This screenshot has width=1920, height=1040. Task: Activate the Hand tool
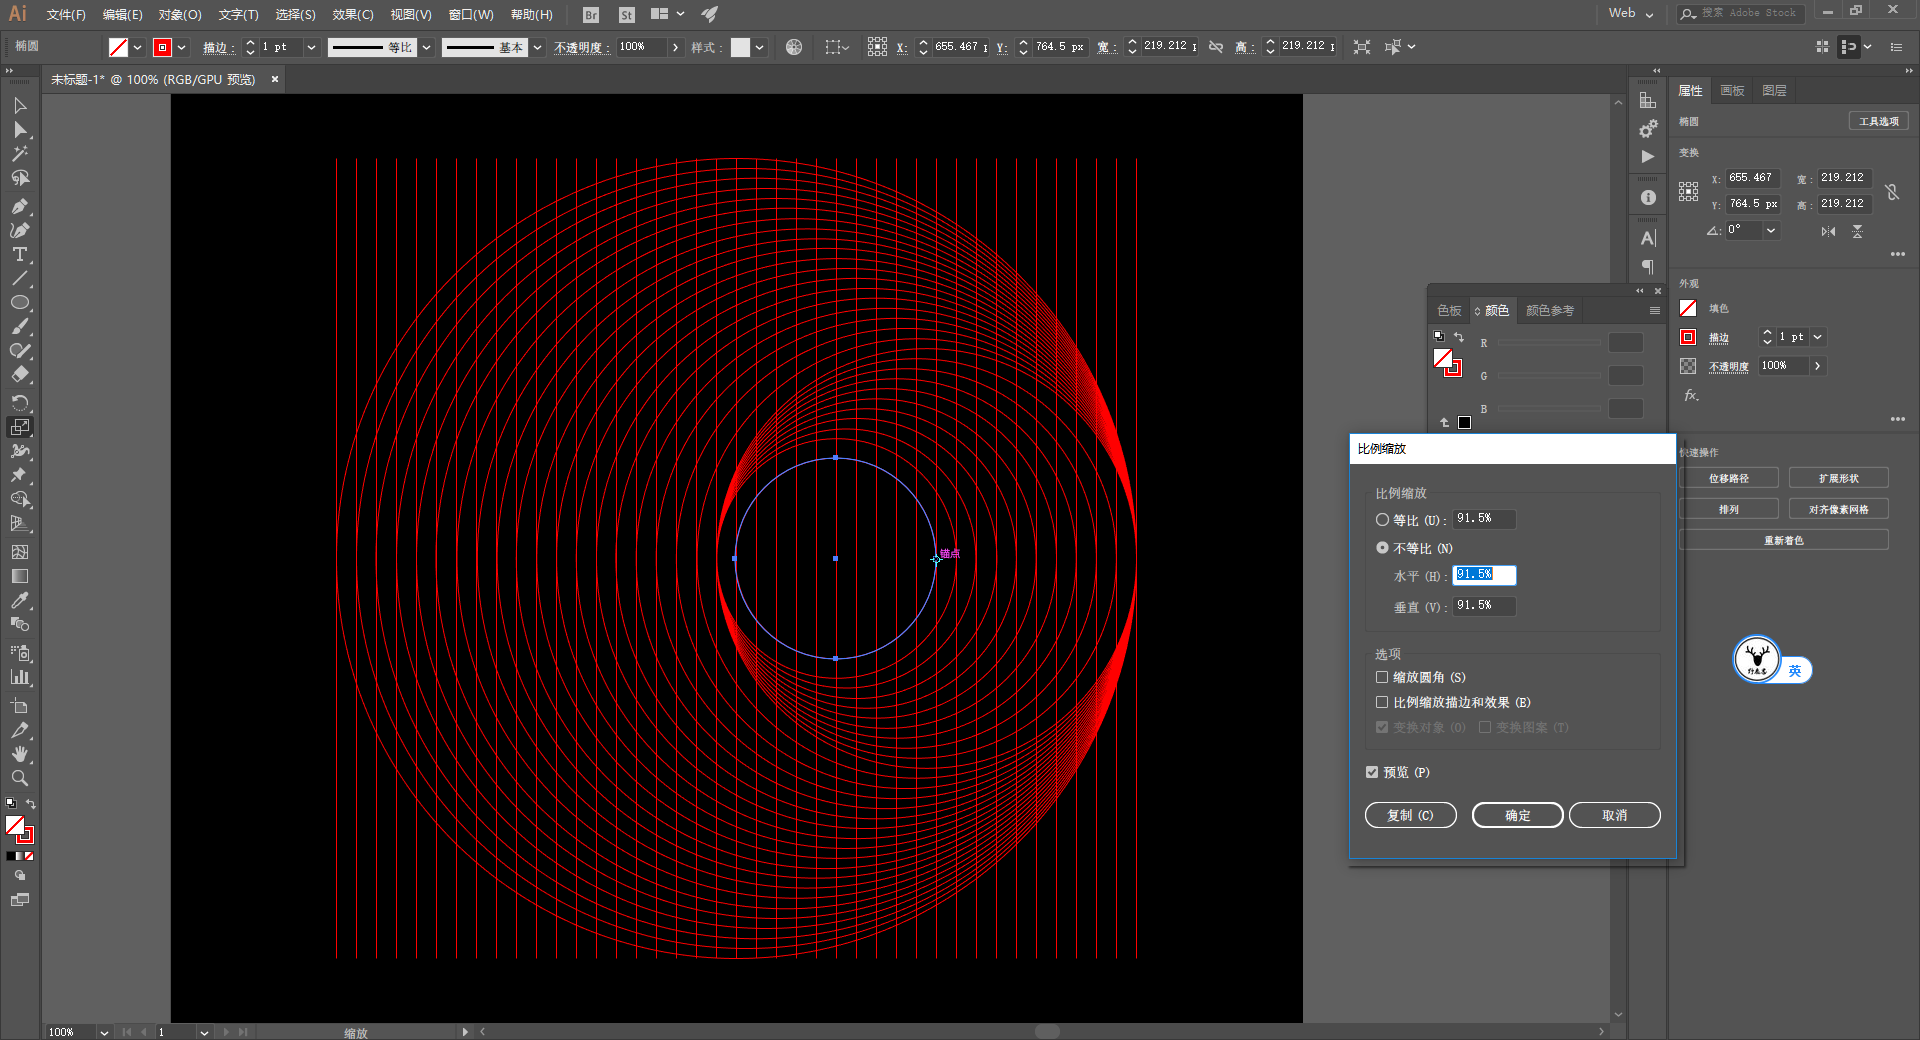click(19, 754)
